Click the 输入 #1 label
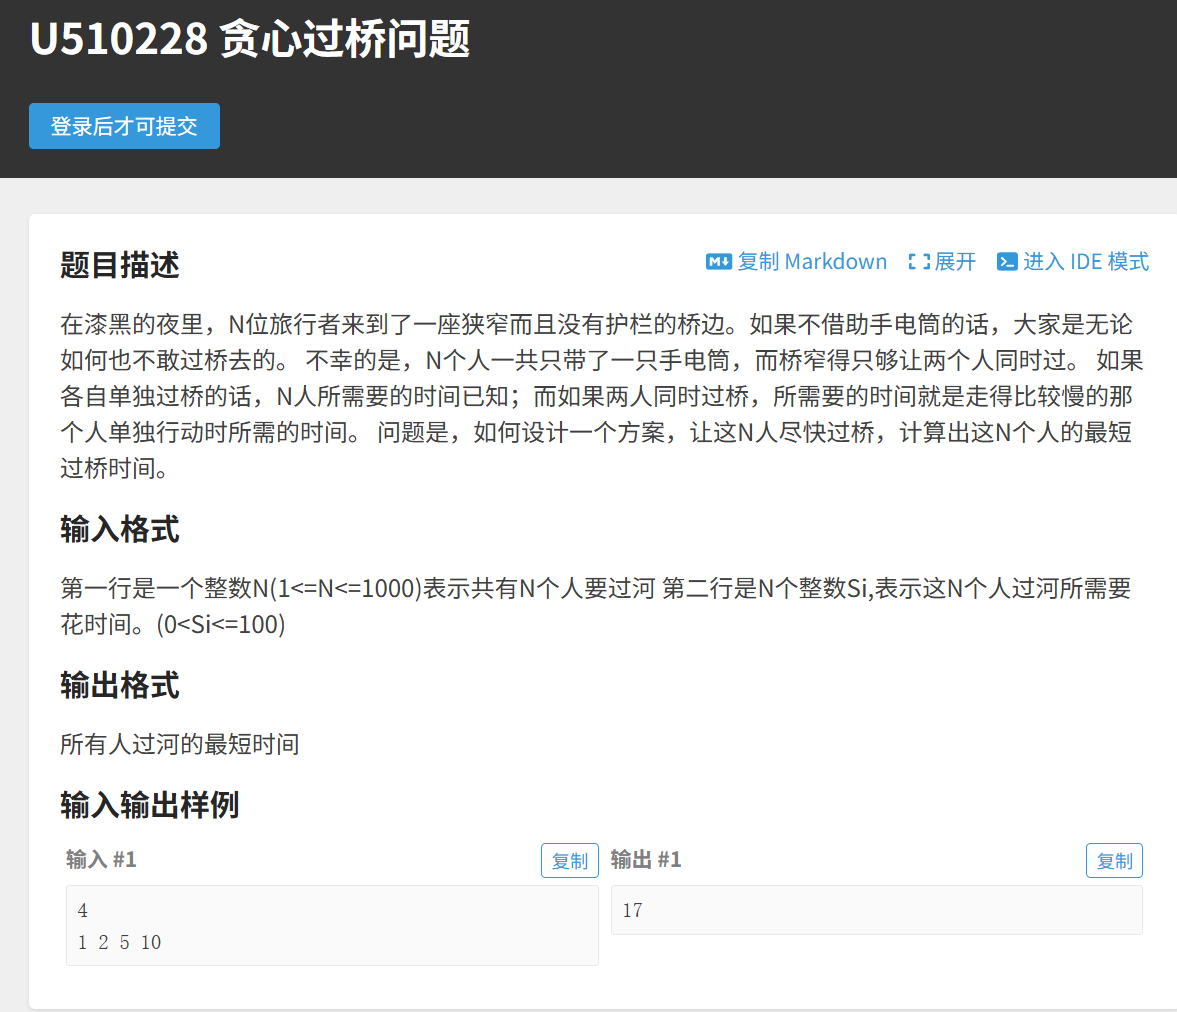 coord(101,860)
